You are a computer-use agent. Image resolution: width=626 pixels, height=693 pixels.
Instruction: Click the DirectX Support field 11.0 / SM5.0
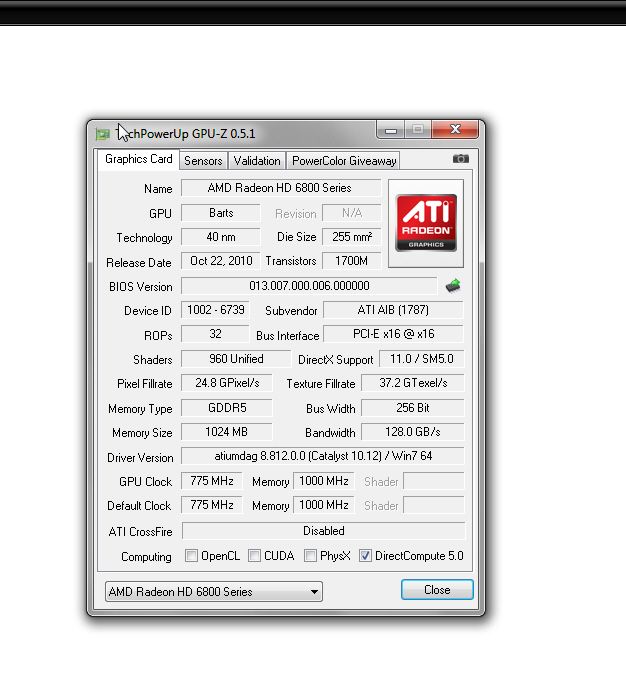[422, 359]
